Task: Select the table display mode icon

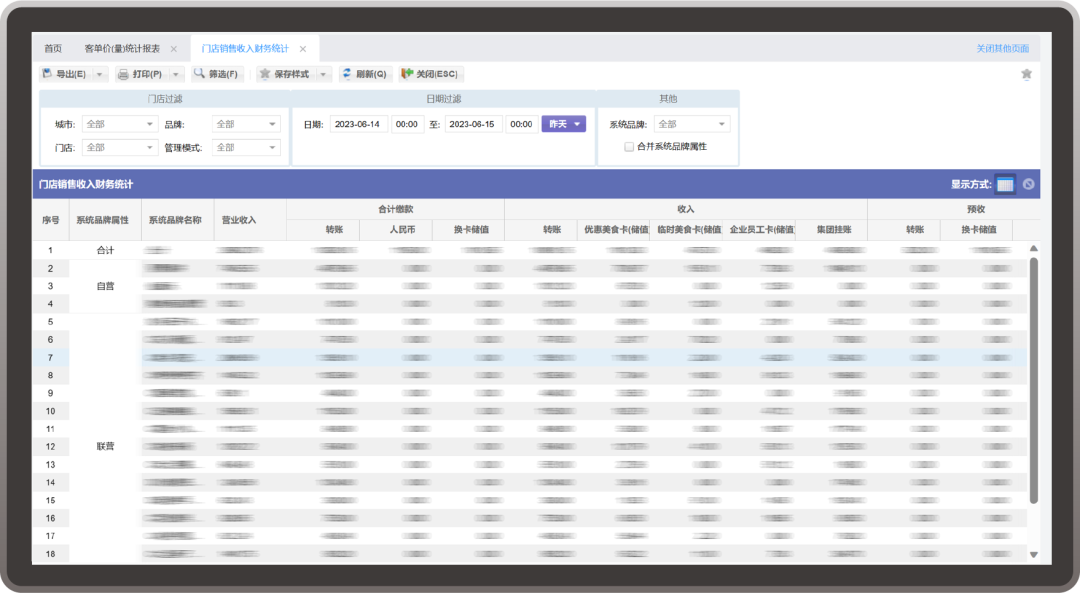Action: pyautogui.click(x=1005, y=185)
